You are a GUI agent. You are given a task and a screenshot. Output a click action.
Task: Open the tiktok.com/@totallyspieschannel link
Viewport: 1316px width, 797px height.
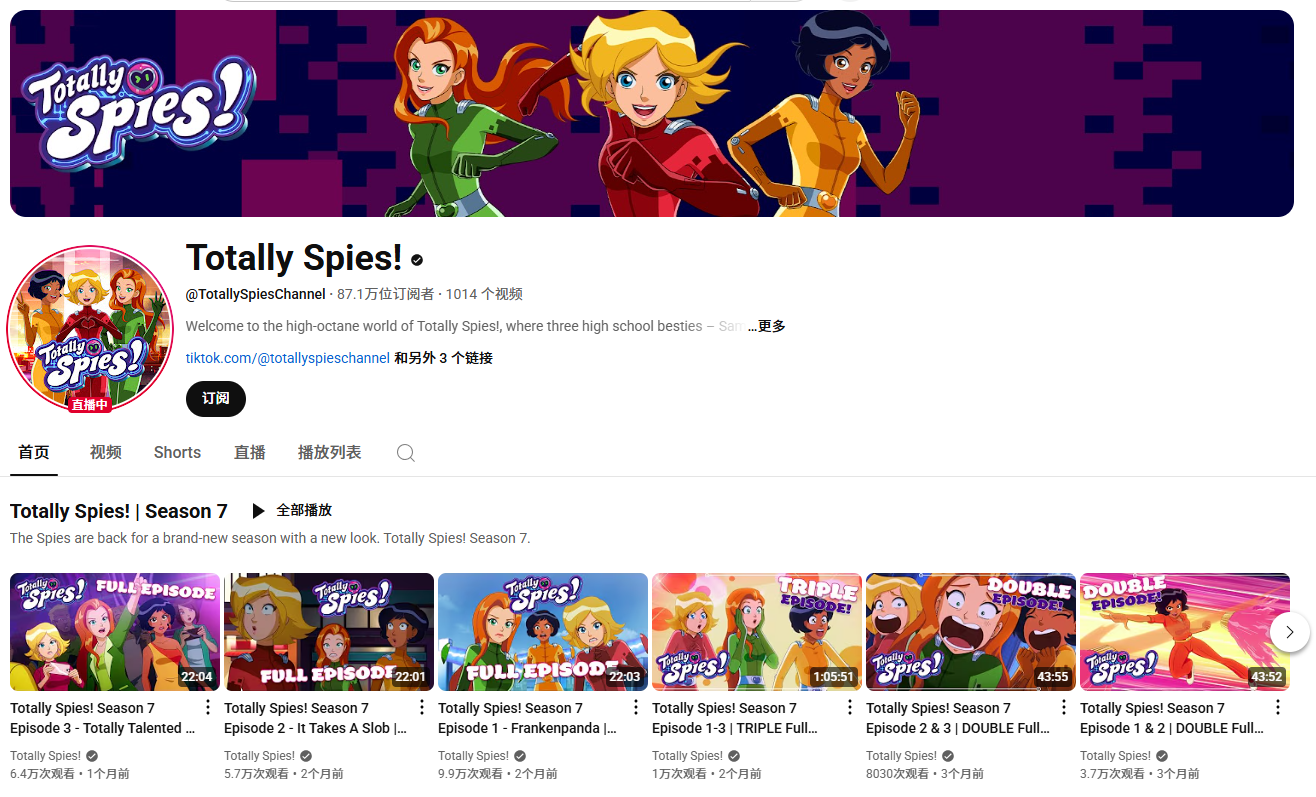[288, 358]
